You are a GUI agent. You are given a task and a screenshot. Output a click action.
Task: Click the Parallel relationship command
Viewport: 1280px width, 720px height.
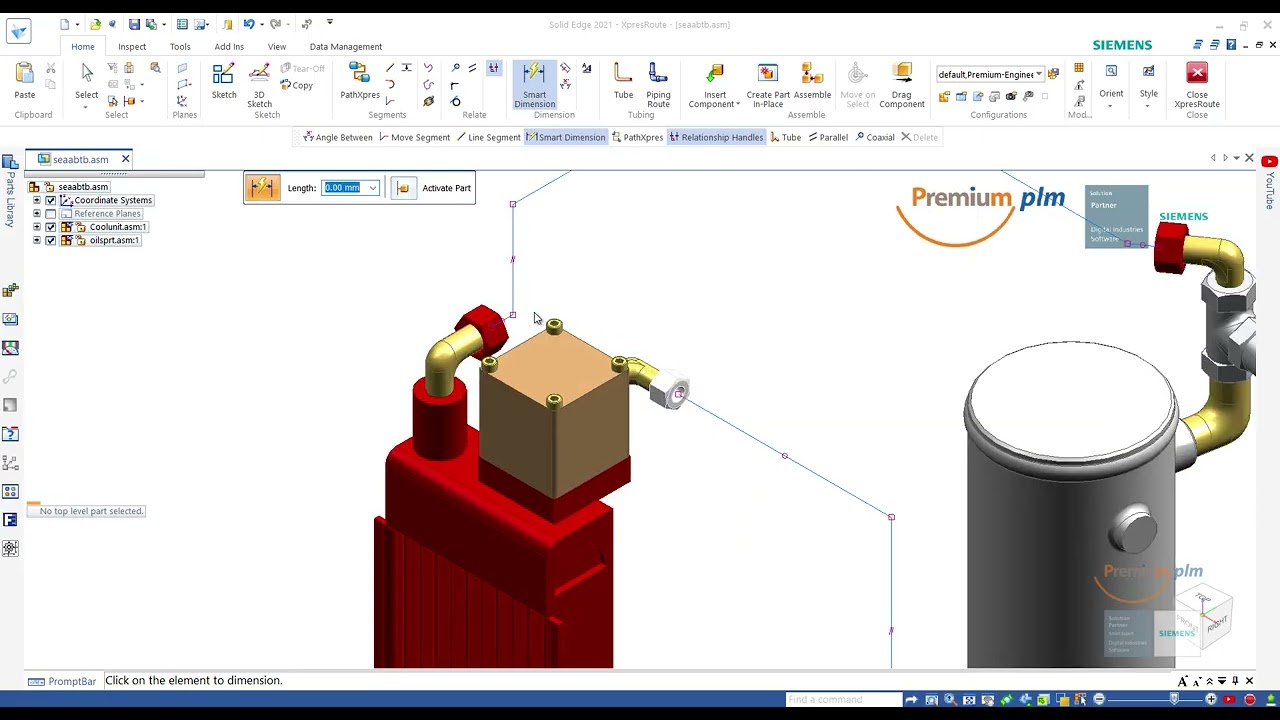[827, 137]
